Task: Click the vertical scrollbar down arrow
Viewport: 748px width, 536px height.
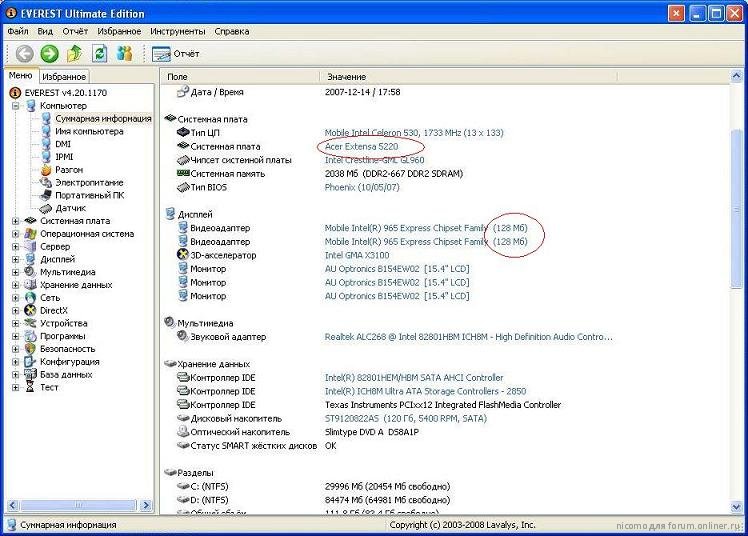Action: 736,507
